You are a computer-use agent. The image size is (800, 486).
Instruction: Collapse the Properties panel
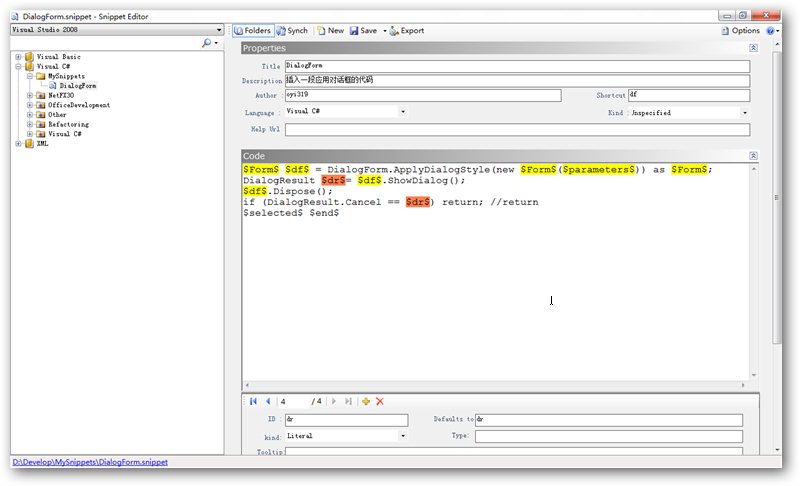click(x=753, y=48)
